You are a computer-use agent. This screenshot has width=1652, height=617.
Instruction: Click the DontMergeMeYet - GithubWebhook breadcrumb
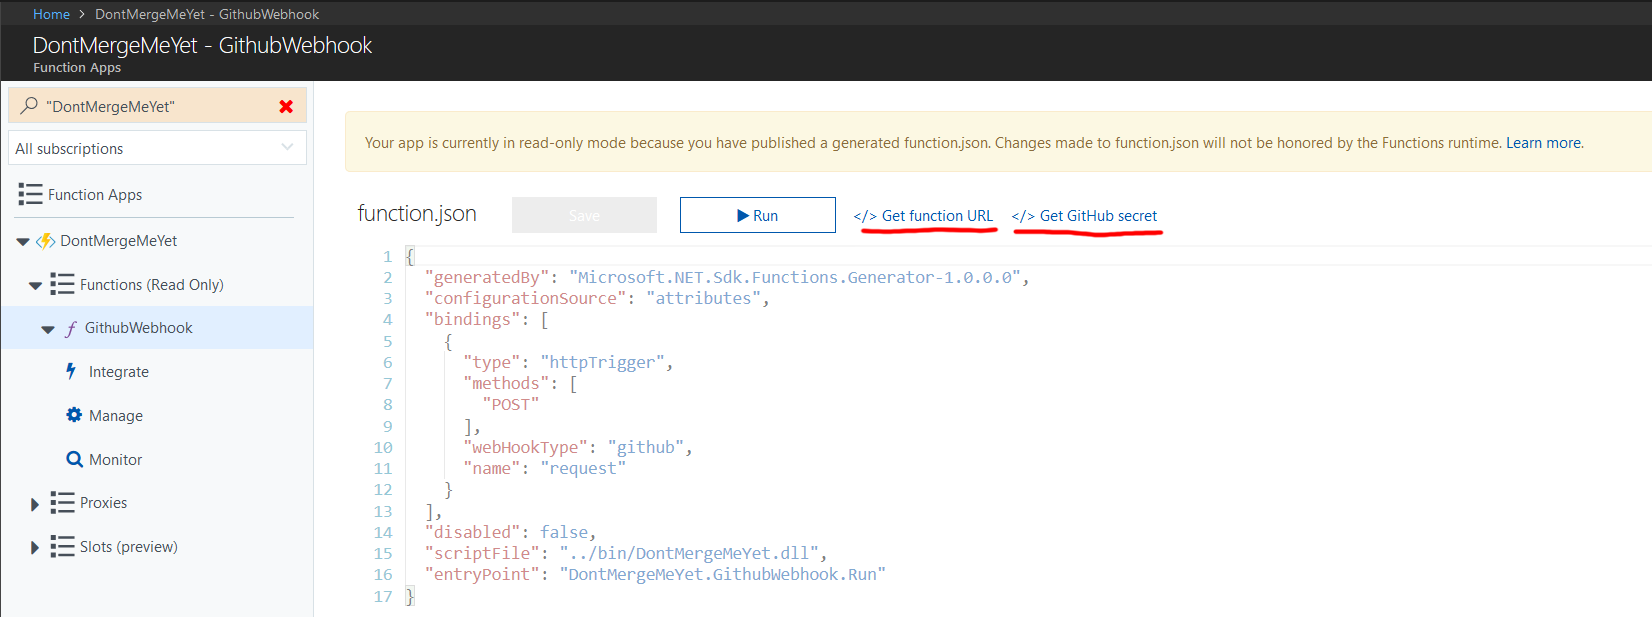[x=207, y=14]
